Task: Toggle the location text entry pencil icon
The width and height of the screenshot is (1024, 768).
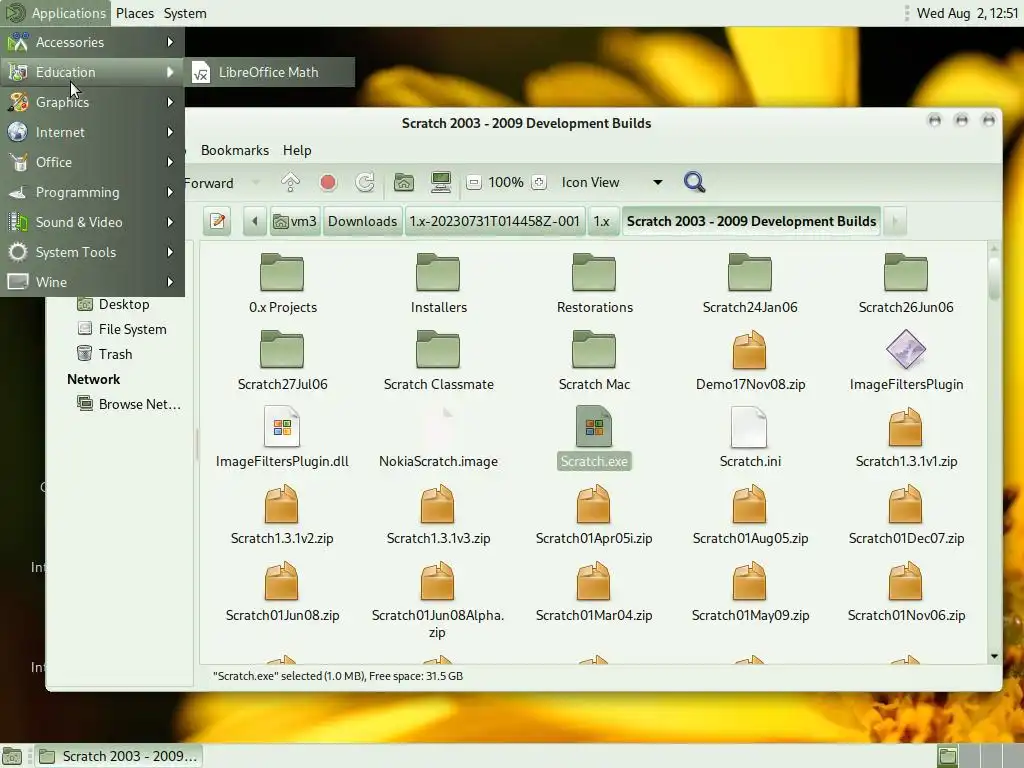Action: coord(217,221)
